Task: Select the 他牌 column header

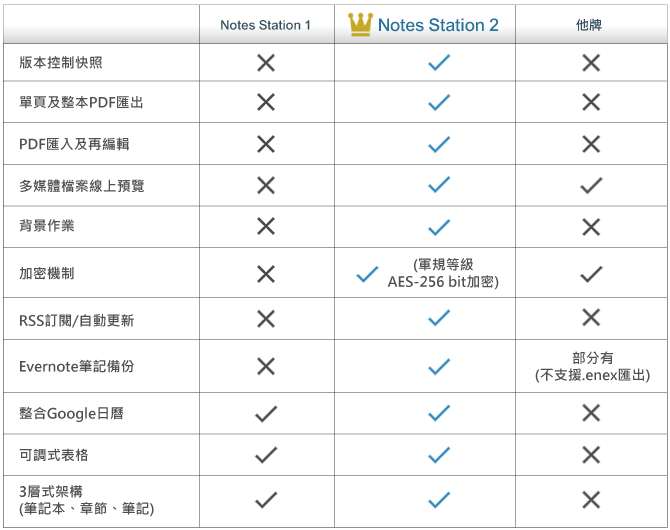Action: pyautogui.click(x=590, y=25)
